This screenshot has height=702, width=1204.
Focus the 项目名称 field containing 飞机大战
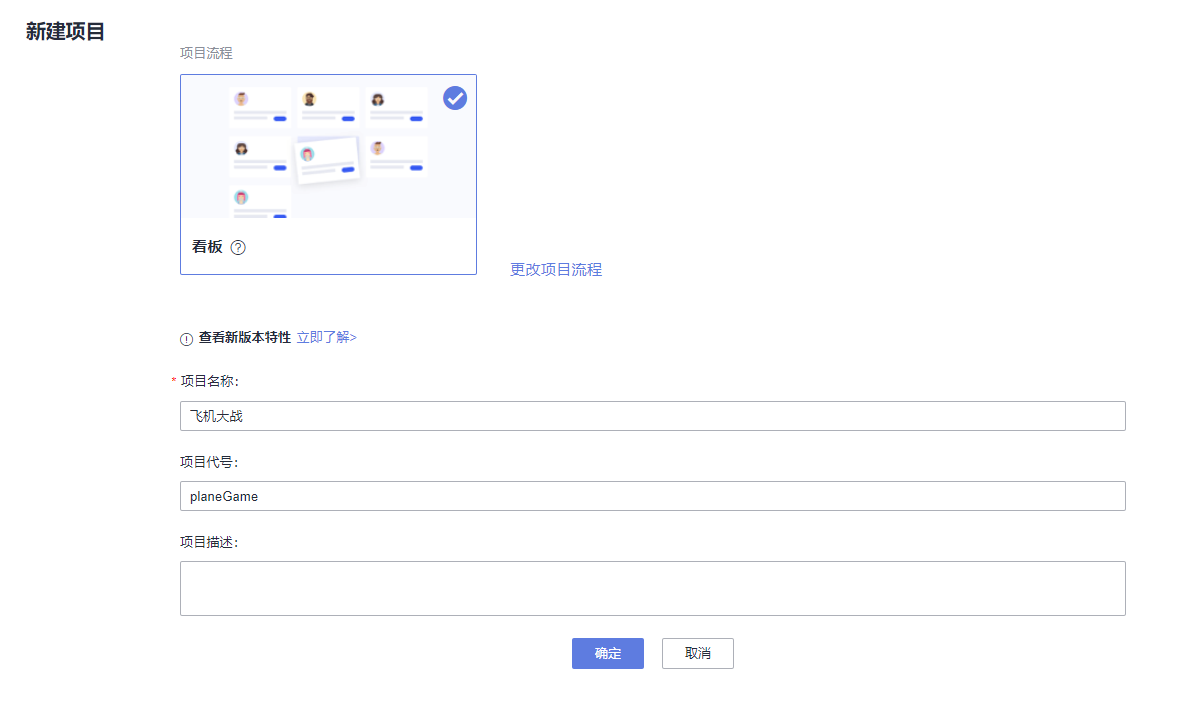pos(652,416)
